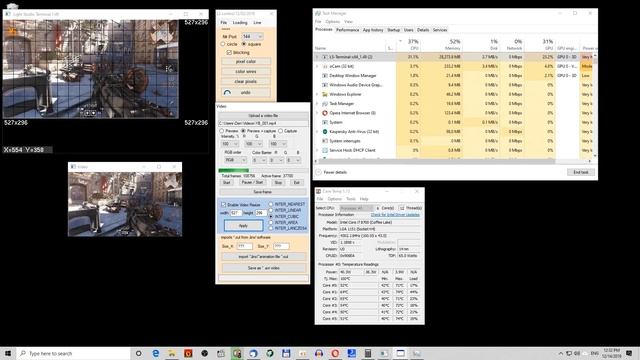Image resolution: width=640 pixels, height=360 pixels.
Task: Select the circle pixel shape option
Action: click(223, 44)
